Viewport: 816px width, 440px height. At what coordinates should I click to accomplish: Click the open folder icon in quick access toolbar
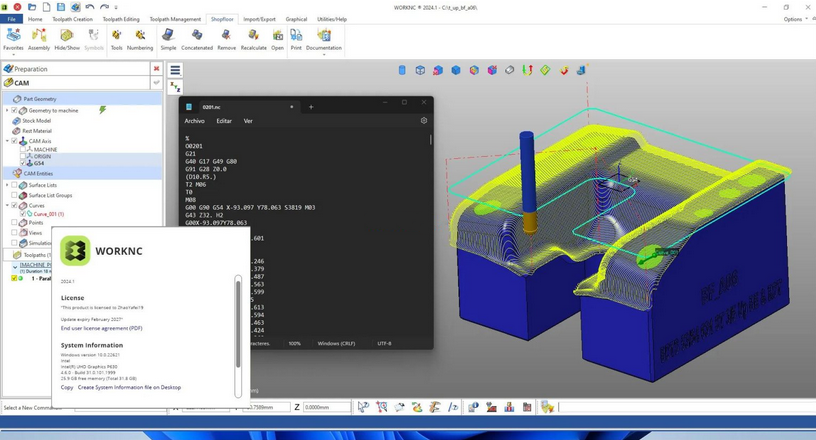[x=32, y=7]
